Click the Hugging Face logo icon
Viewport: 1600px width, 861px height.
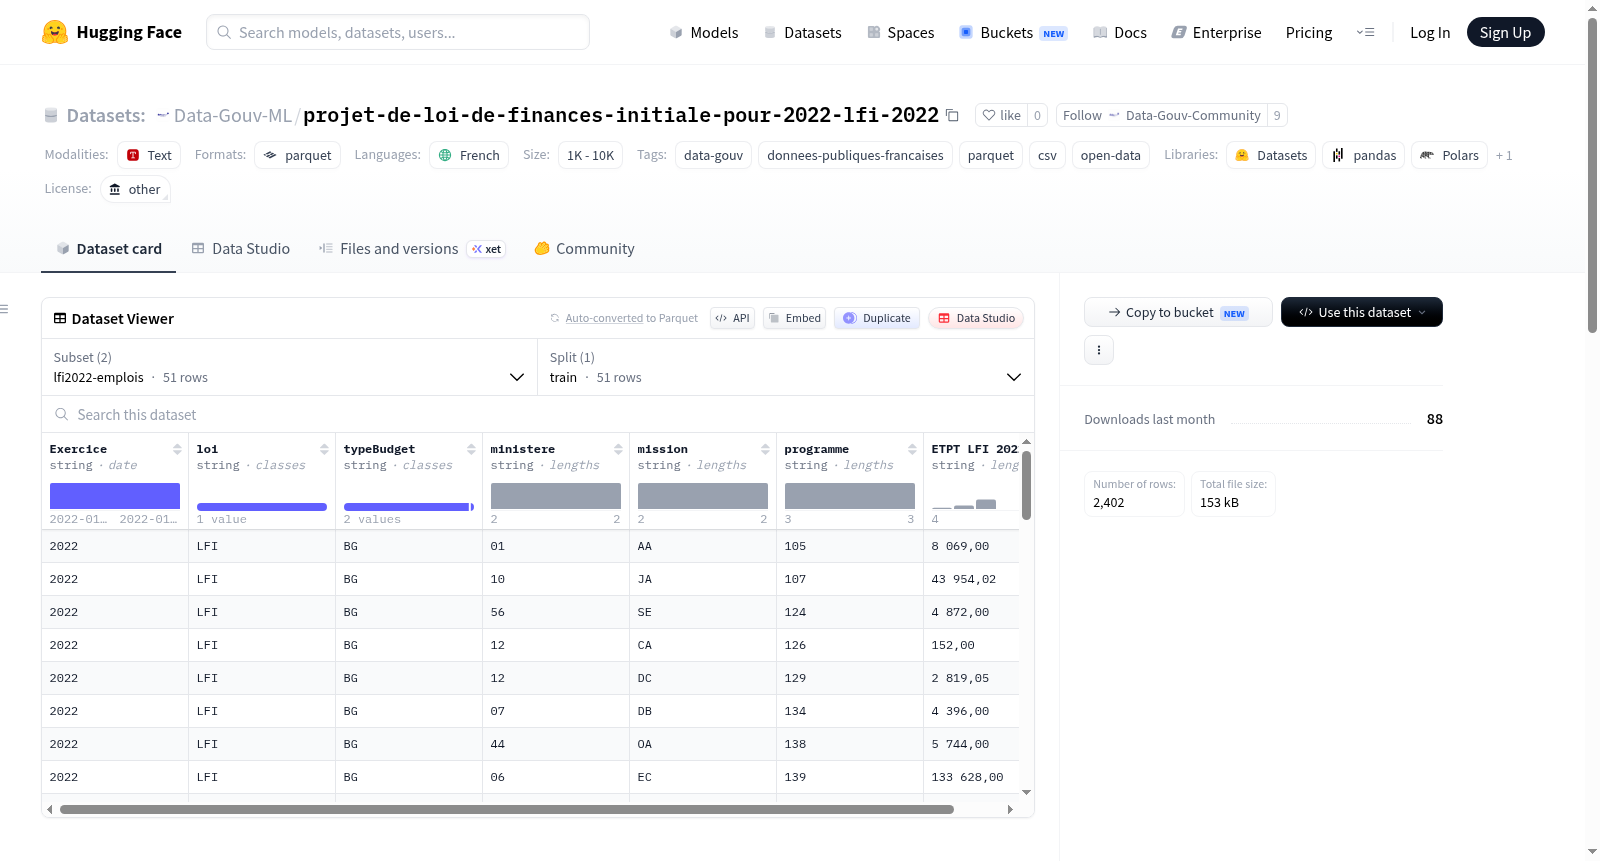[55, 32]
